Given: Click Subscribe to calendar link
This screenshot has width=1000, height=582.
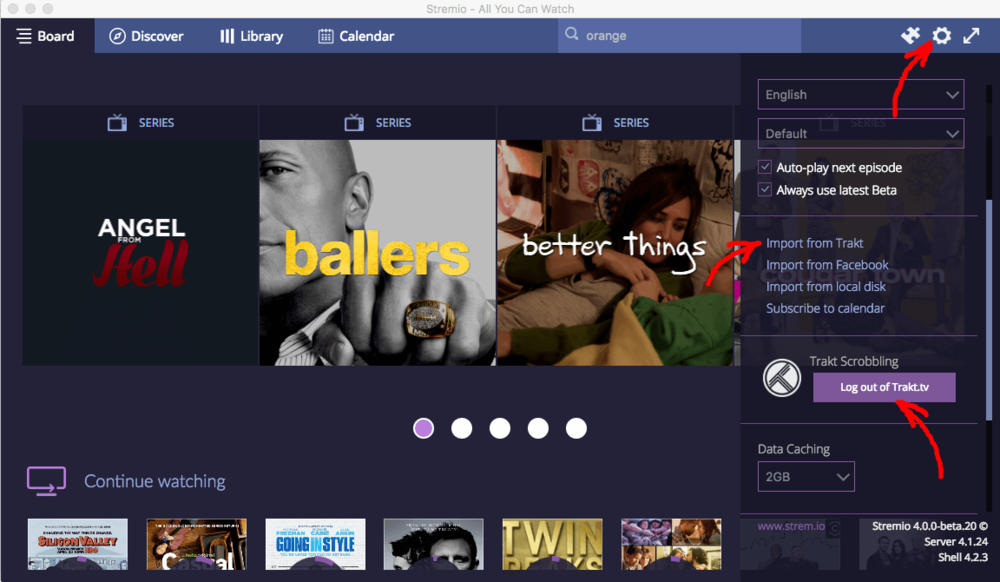Looking at the screenshot, I should pyautogui.click(x=825, y=309).
